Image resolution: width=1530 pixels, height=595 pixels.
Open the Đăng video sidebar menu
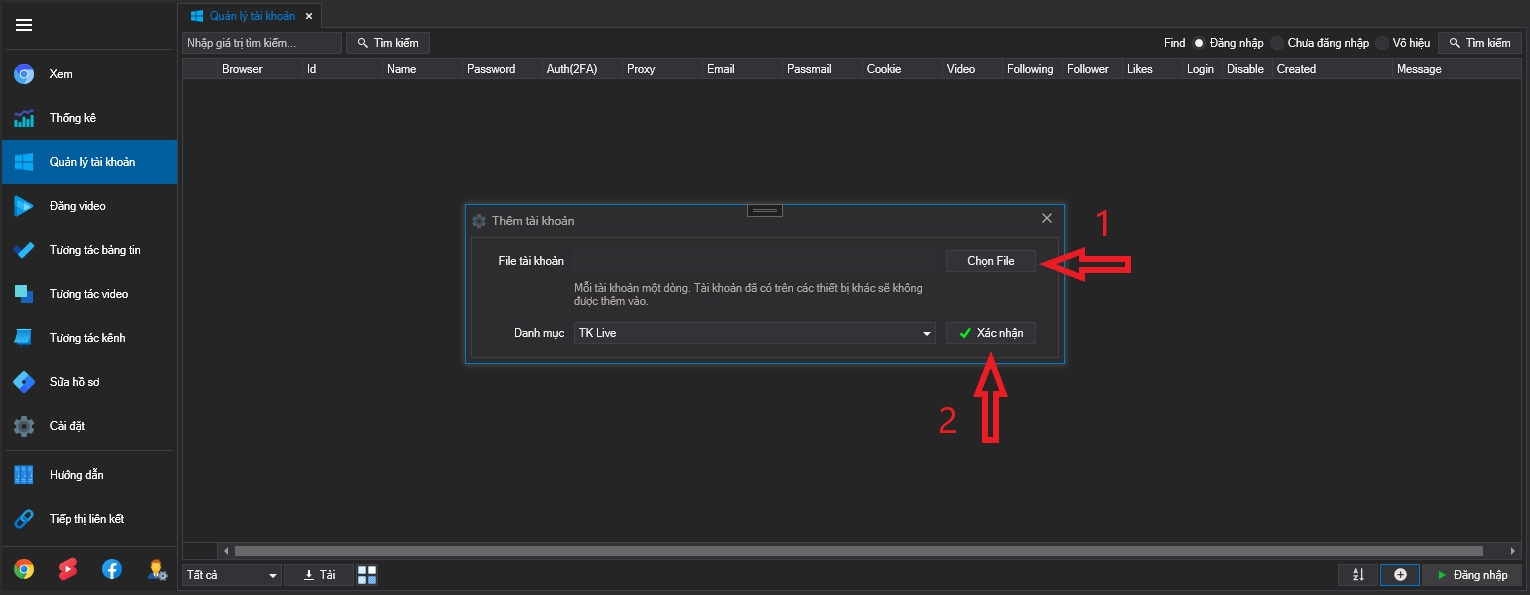click(x=78, y=206)
